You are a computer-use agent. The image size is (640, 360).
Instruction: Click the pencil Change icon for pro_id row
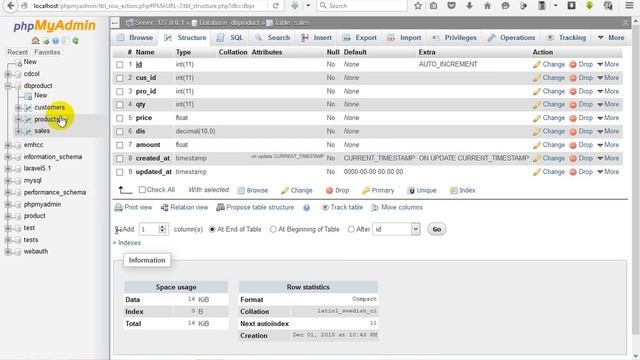[x=537, y=91]
